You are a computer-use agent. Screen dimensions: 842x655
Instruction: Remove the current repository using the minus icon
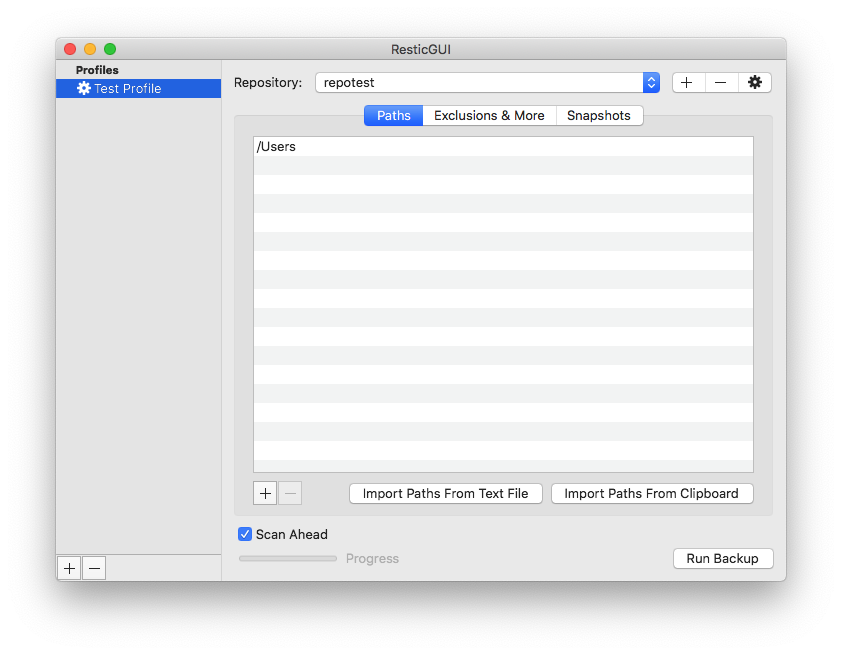click(x=721, y=82)
